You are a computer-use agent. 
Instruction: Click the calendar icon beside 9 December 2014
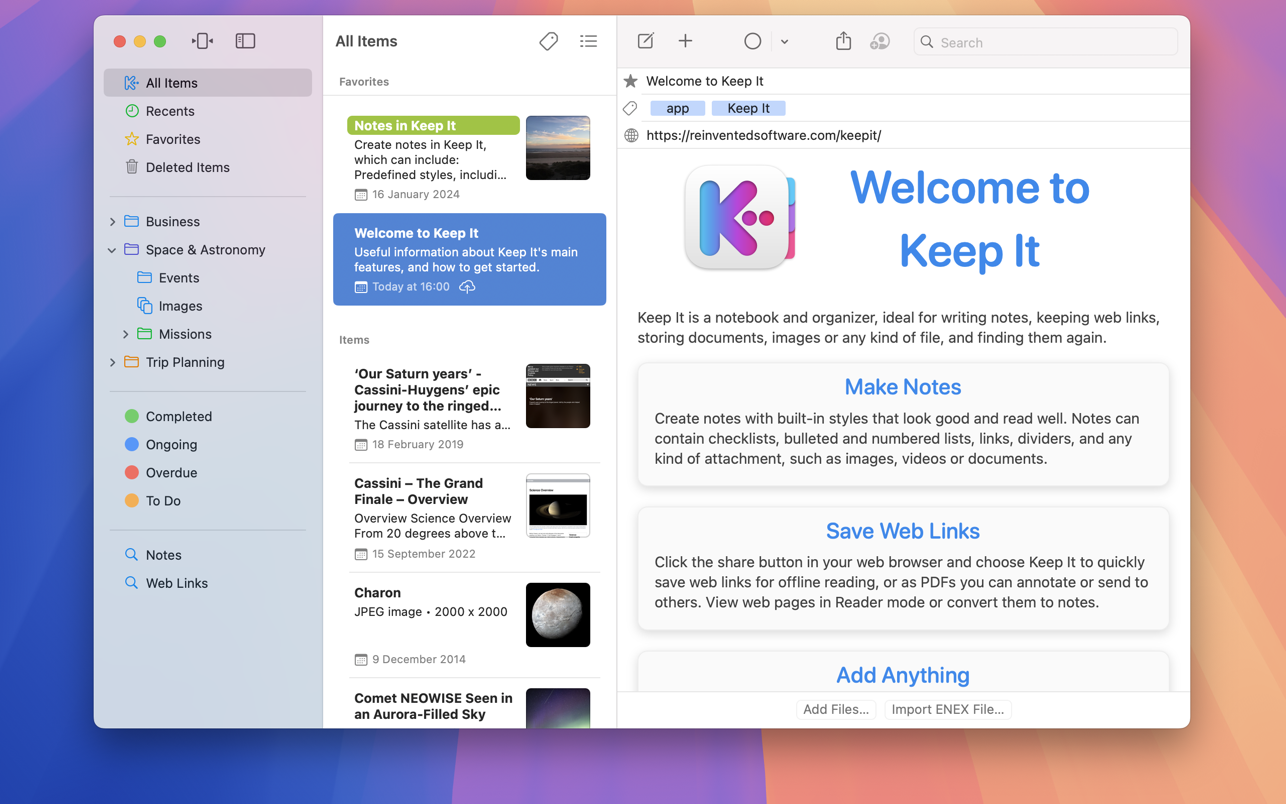pyautogui.click(x=361, y=659)
